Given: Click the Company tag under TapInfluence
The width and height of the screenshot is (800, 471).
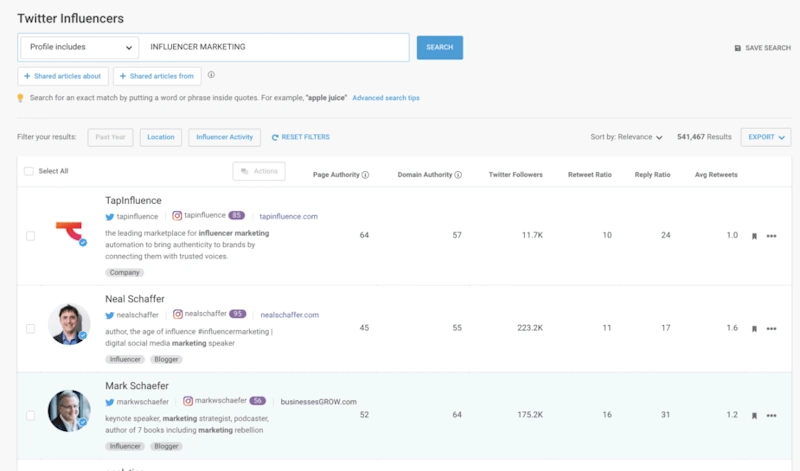Looking at the screenshot, I should (x=124, y=273).
